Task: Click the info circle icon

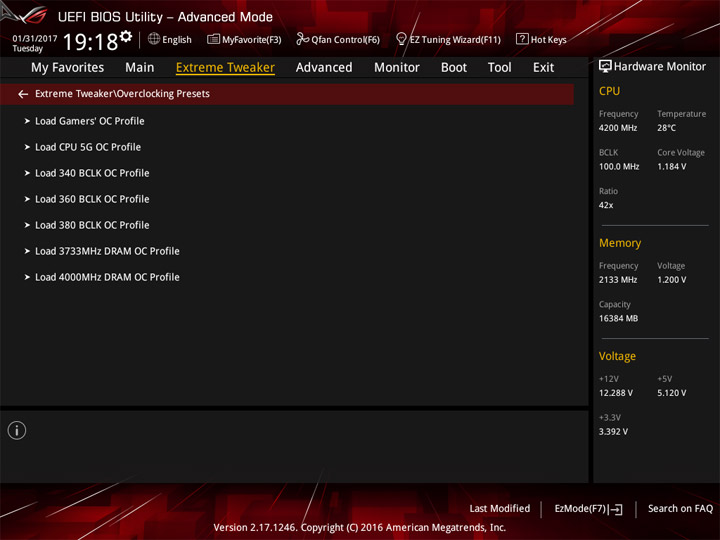Action: pyautogui.click(x=17, y=430)
